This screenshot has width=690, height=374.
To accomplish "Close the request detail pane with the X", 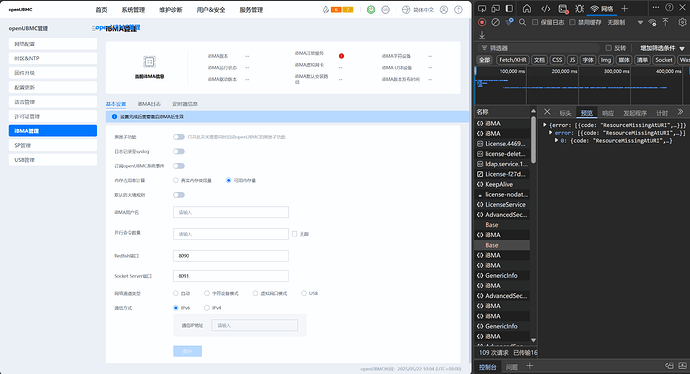I will tap(547, 112).
